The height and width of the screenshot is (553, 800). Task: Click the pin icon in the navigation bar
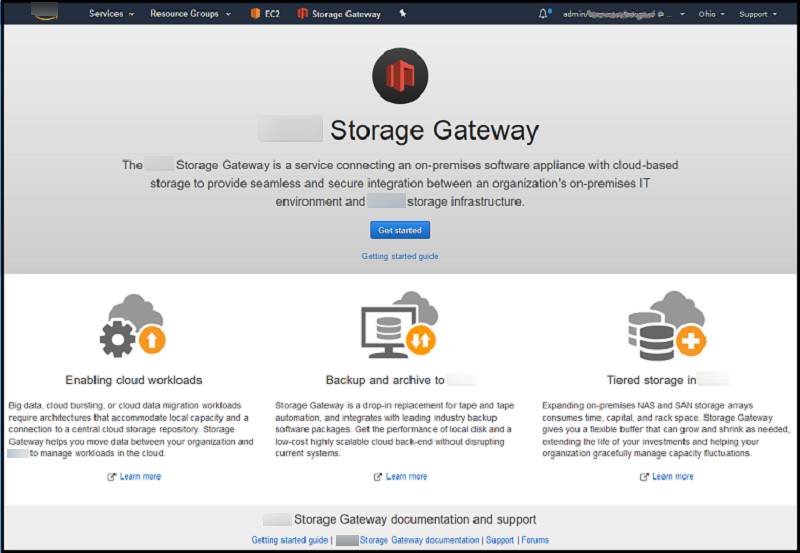coord(402,14)
